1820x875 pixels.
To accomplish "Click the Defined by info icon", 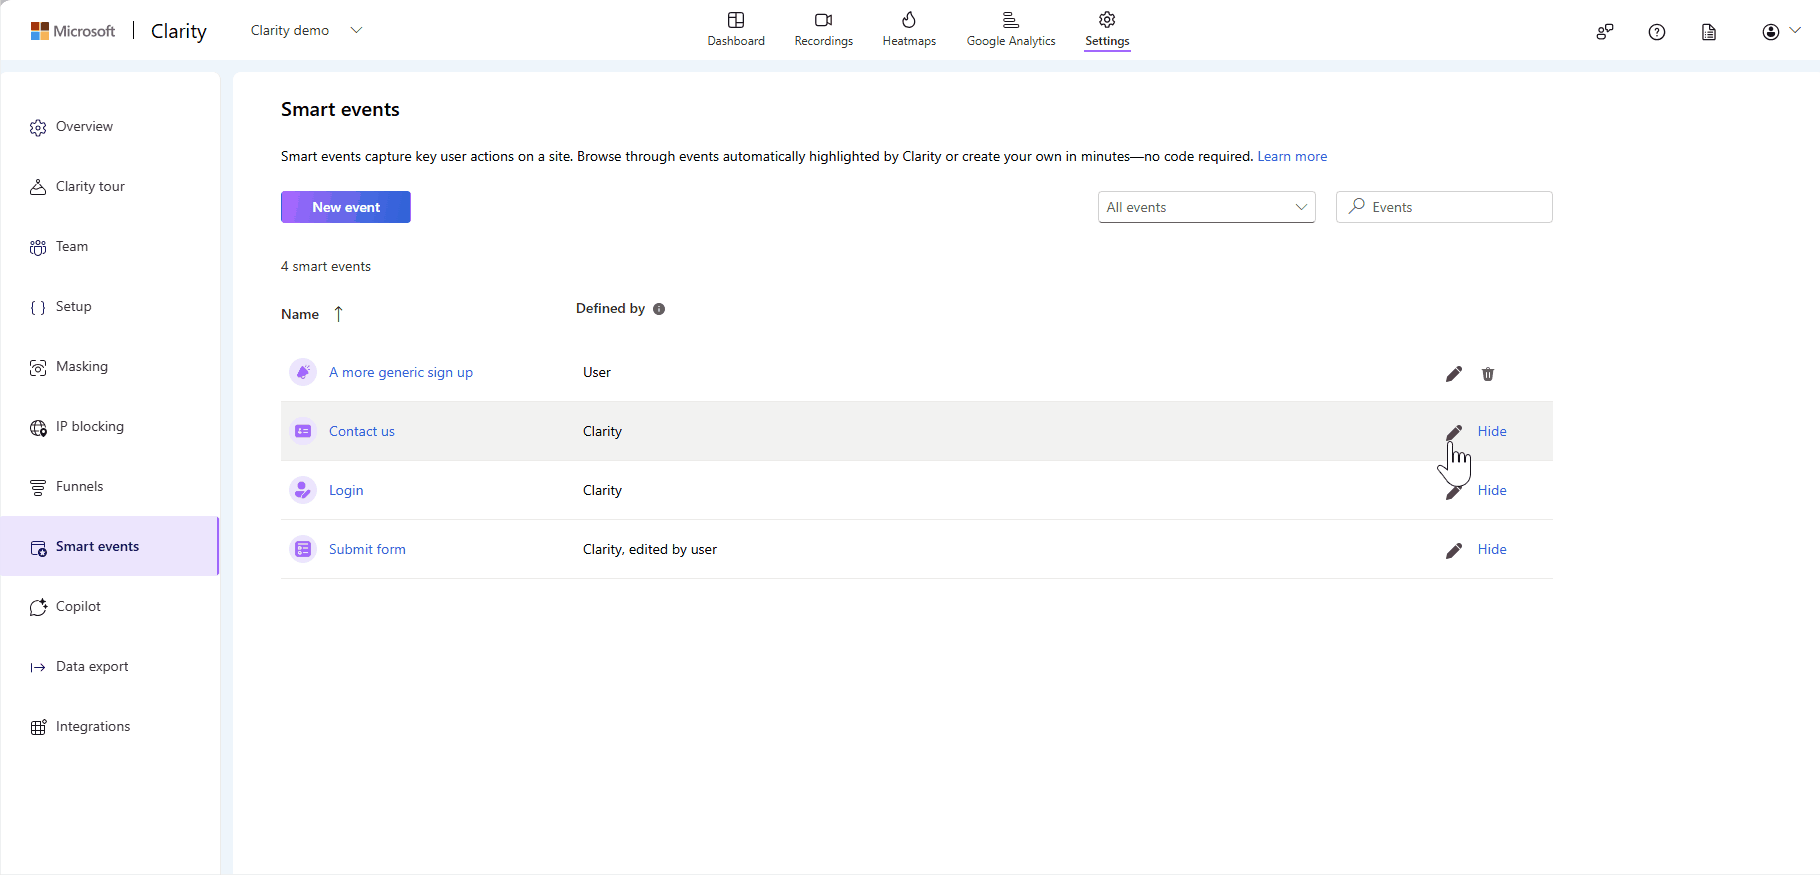I will pyautogui.click(x=659, y=309).
